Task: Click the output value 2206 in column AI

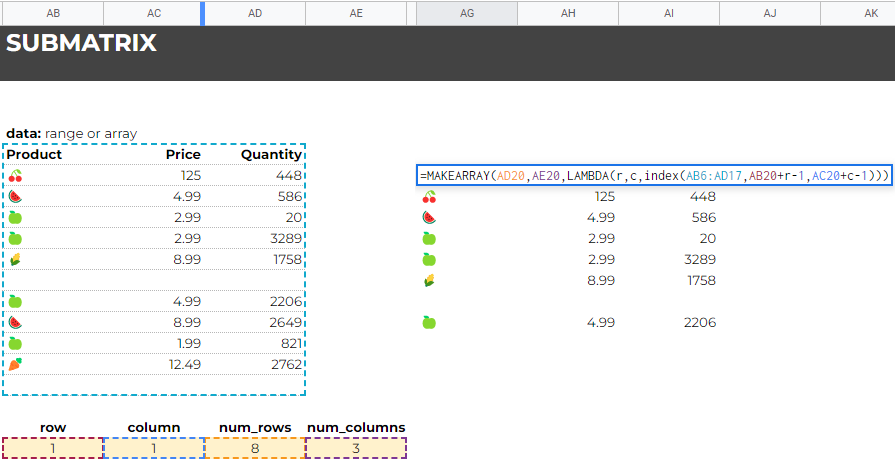Action: (700, 323)
